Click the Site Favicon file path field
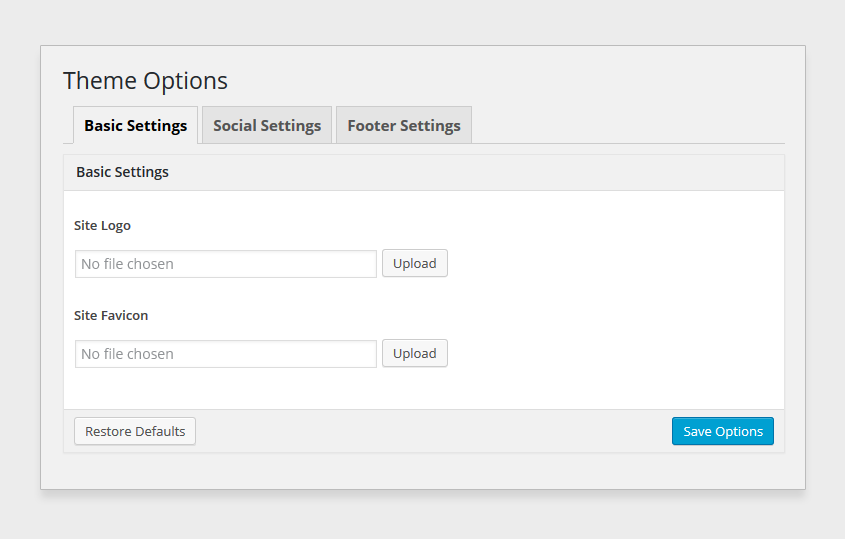The image size is (845, 539). 226,354
